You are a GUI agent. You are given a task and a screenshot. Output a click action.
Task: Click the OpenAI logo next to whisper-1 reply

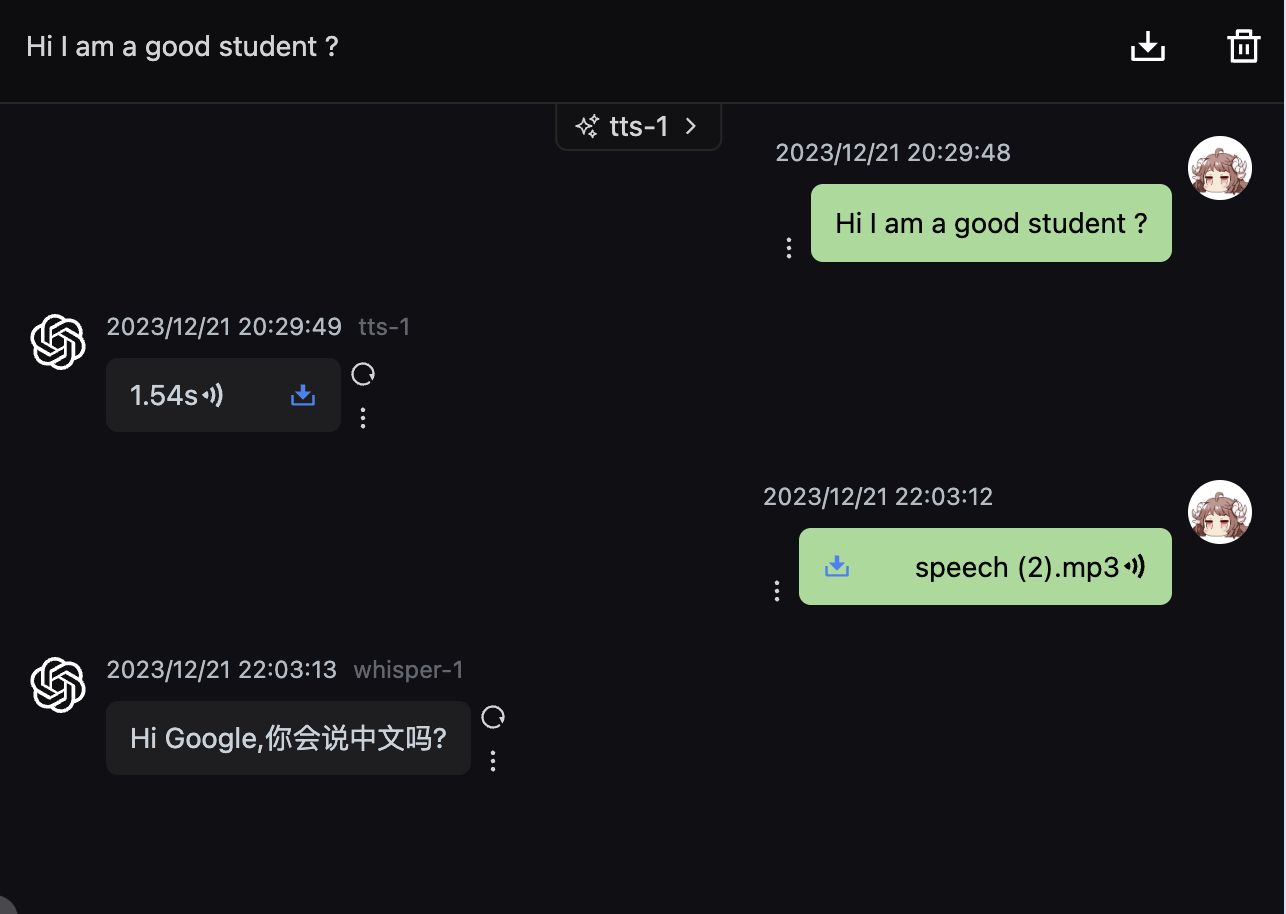pyautogui.click(x=58, y=685)
